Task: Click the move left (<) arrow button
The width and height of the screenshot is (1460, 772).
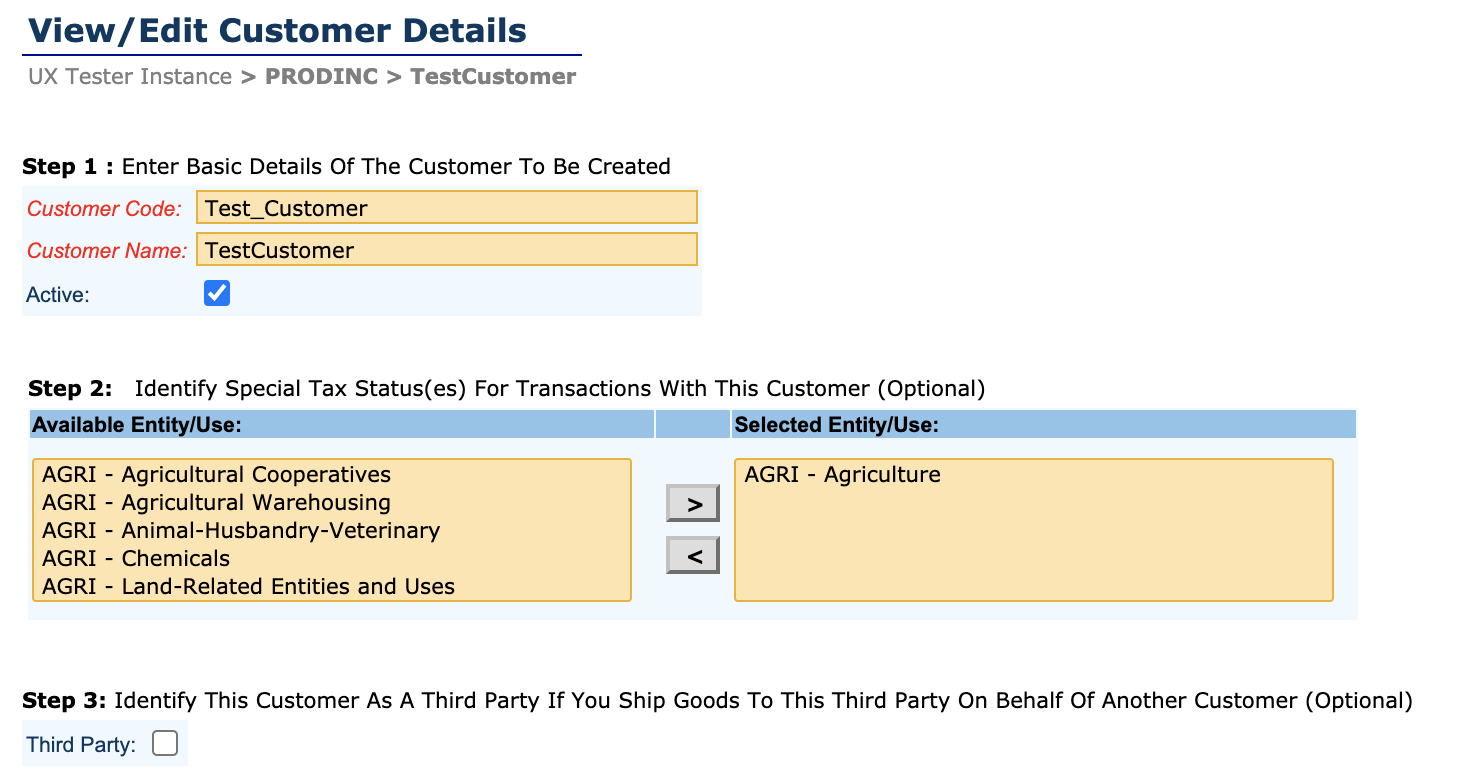Action: click(693, 555)
